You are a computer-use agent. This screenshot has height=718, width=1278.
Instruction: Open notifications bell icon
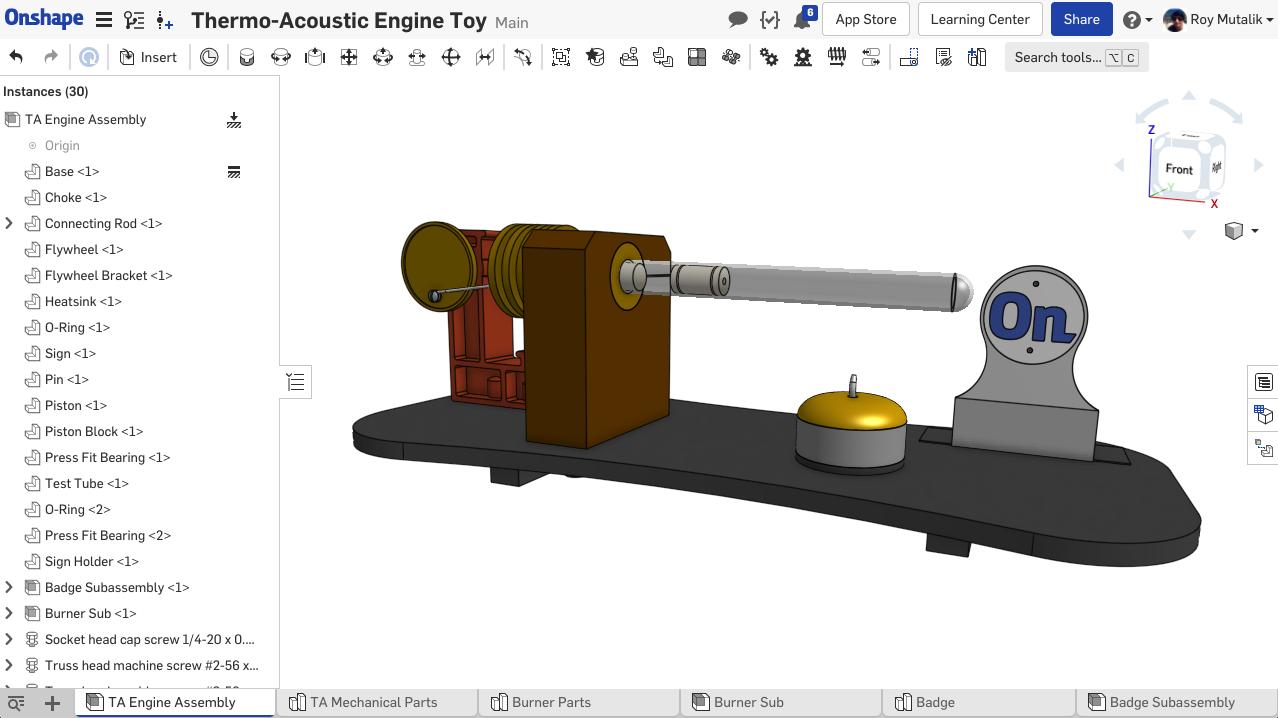click(801, 20)
